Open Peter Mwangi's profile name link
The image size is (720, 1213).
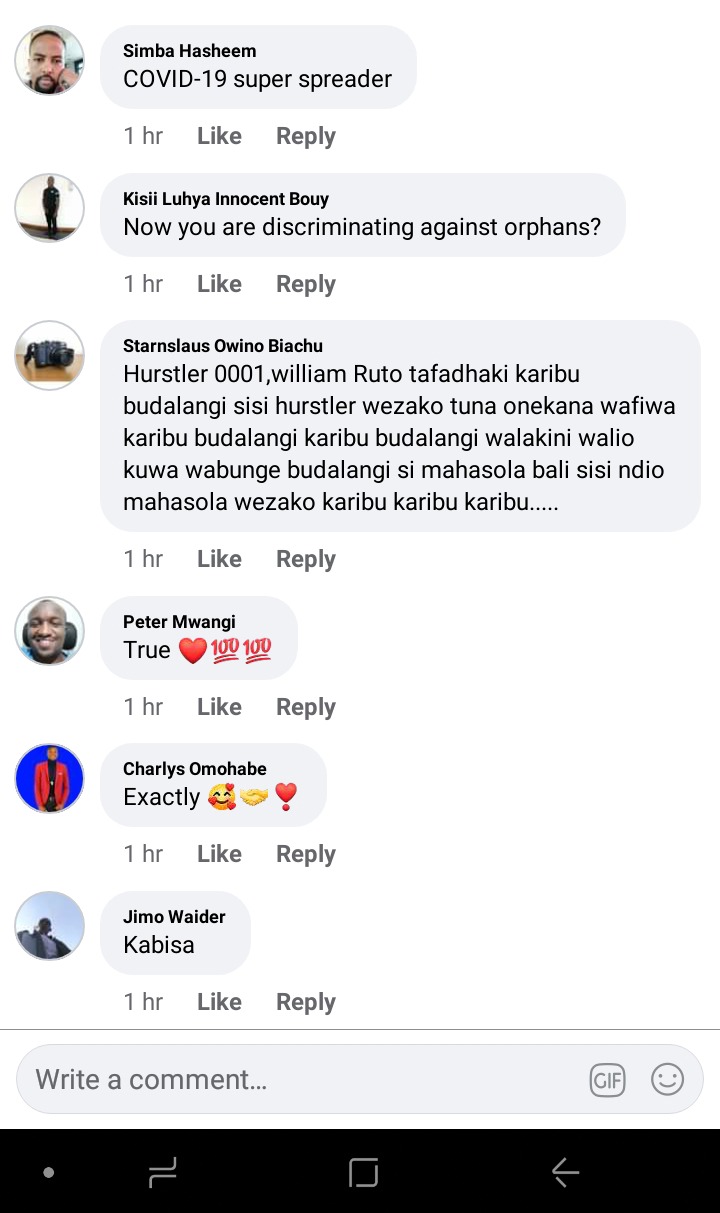coord(179,622)
